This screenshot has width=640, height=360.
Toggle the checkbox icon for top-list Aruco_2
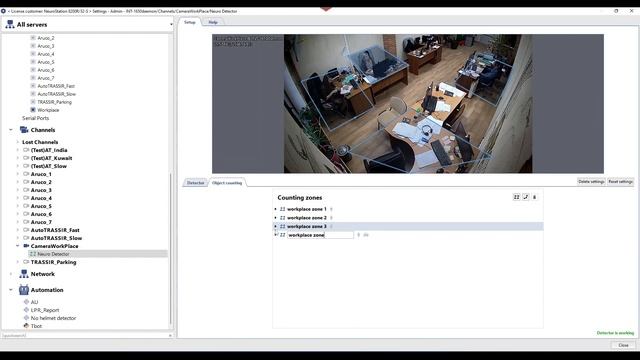[33, 38]
